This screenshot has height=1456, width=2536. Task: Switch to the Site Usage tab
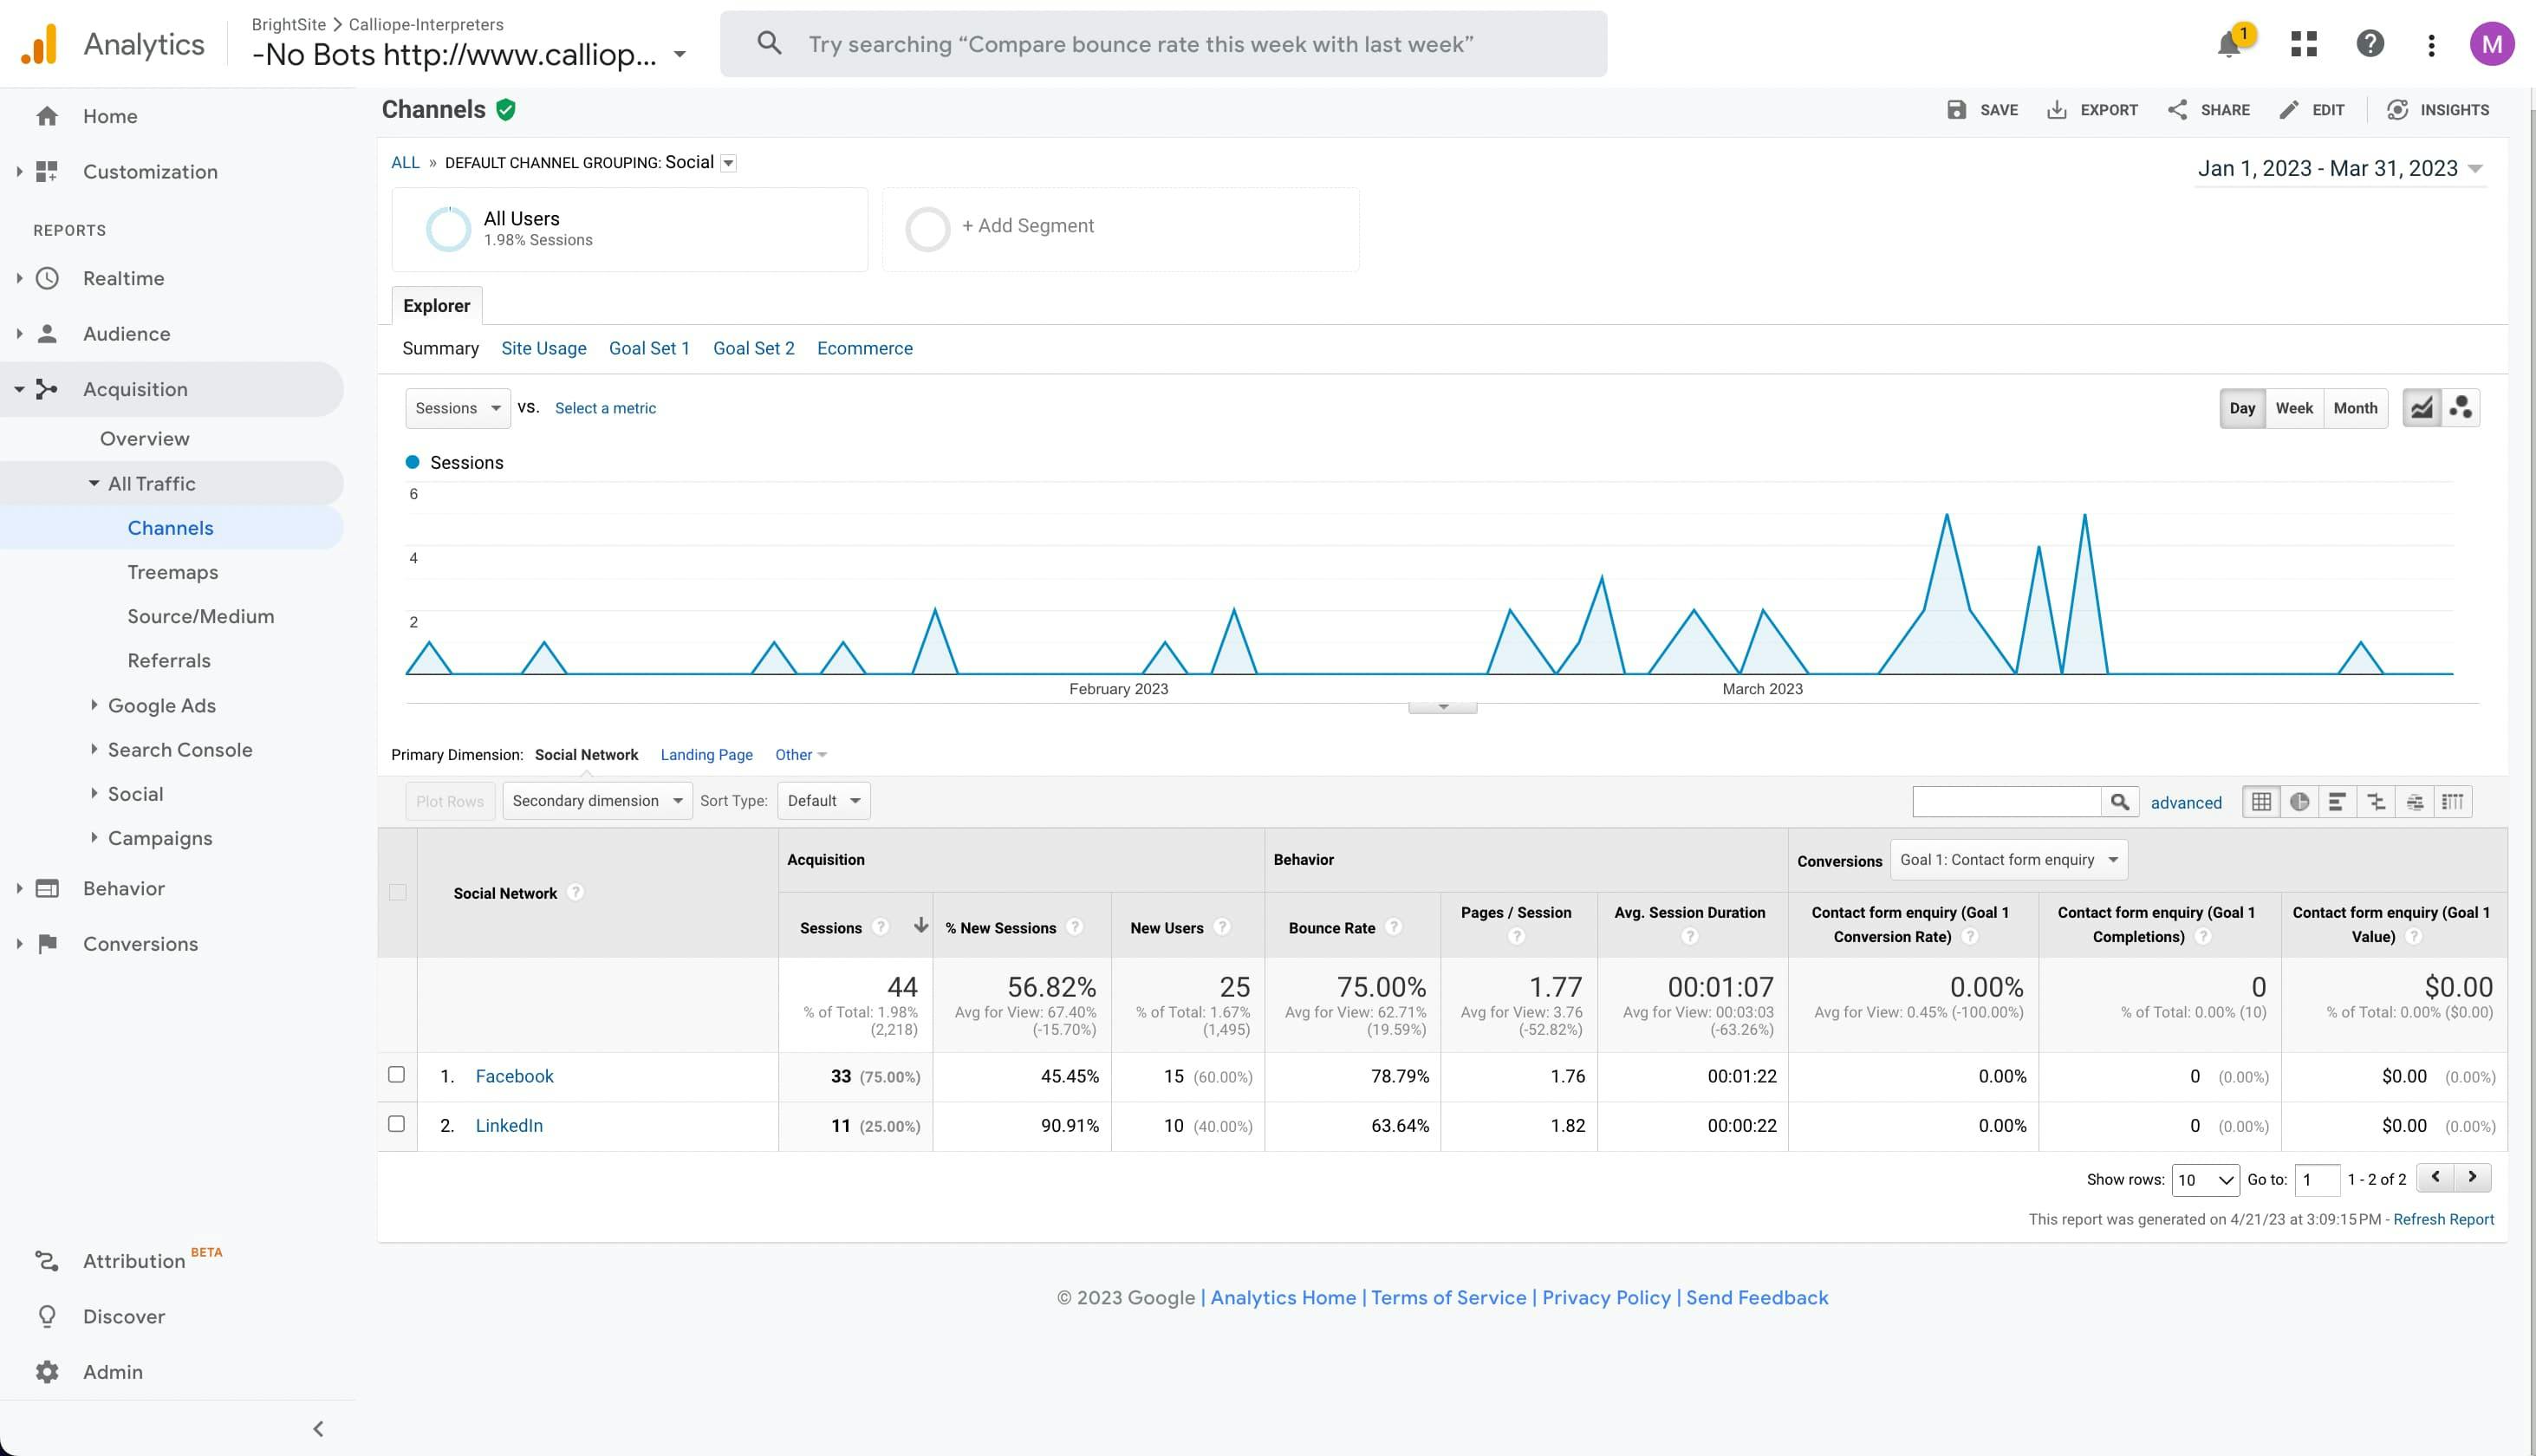click(543, 348)
